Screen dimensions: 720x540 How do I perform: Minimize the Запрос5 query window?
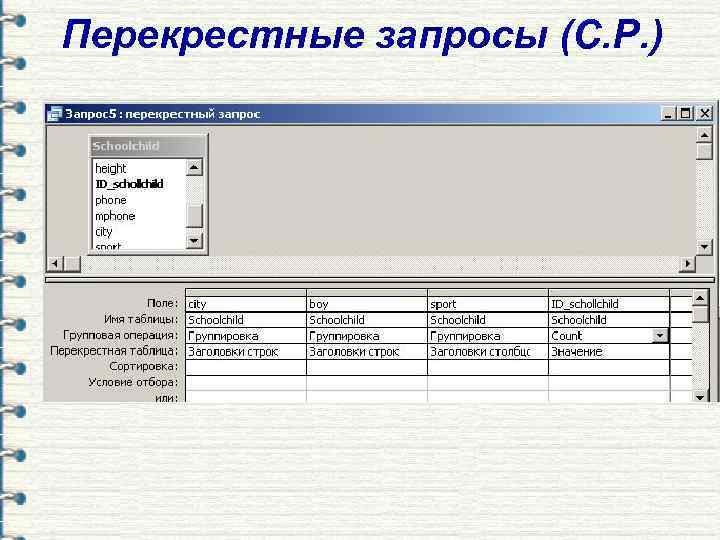pyautogui.click(x=668, y=113)
